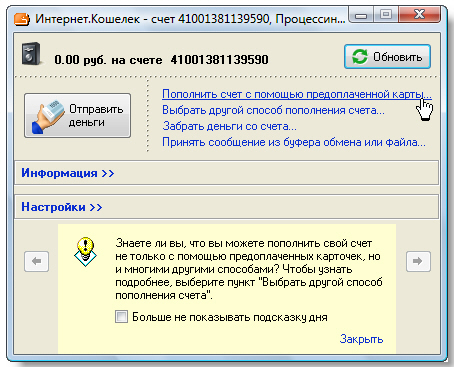Open Пополнить счет с помощью предоплаченной карты link

(x=297, y=94)
